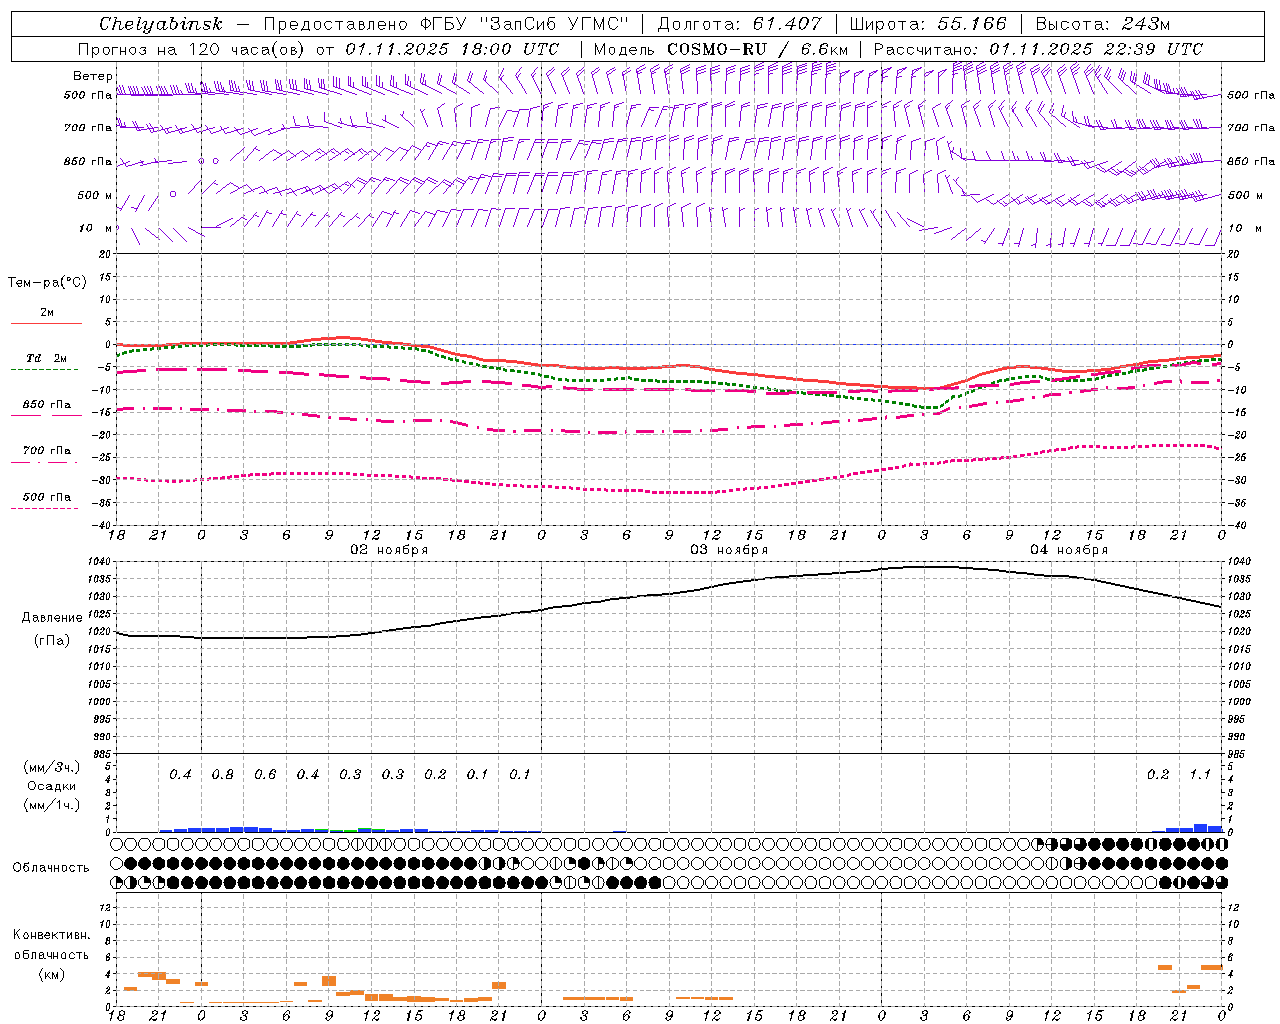
Task: Click the "1.1" precipitation amount value
Action: pyautogui.click(x=1200, y=774)
